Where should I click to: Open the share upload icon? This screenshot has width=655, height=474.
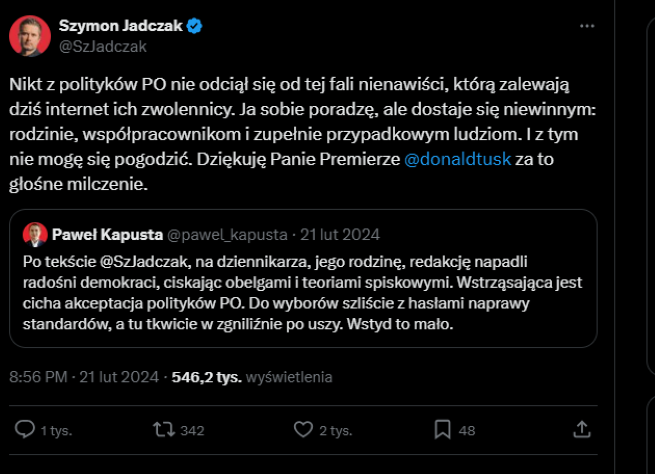[581, 429]
